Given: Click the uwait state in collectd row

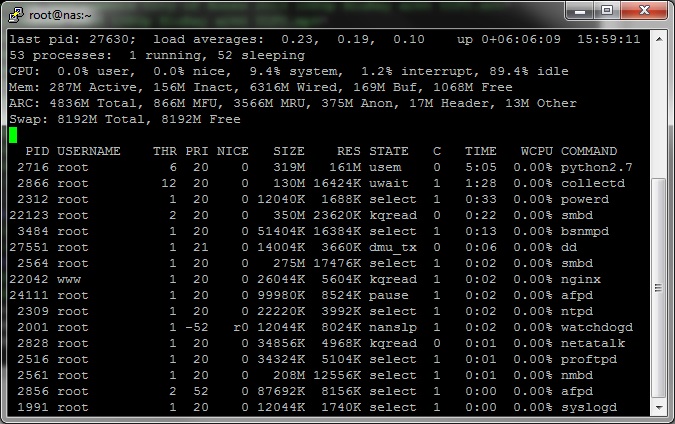Looking at the screenshot, I should (389, 183).
